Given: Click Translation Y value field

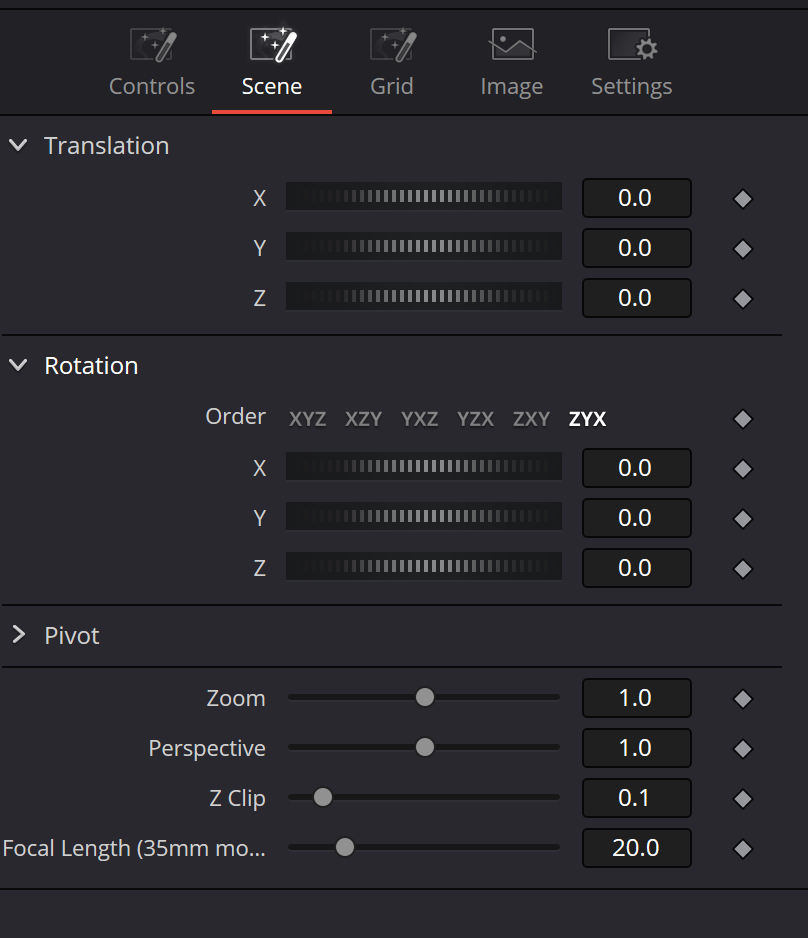Looking at the screenshot, I should coord(636,248).
